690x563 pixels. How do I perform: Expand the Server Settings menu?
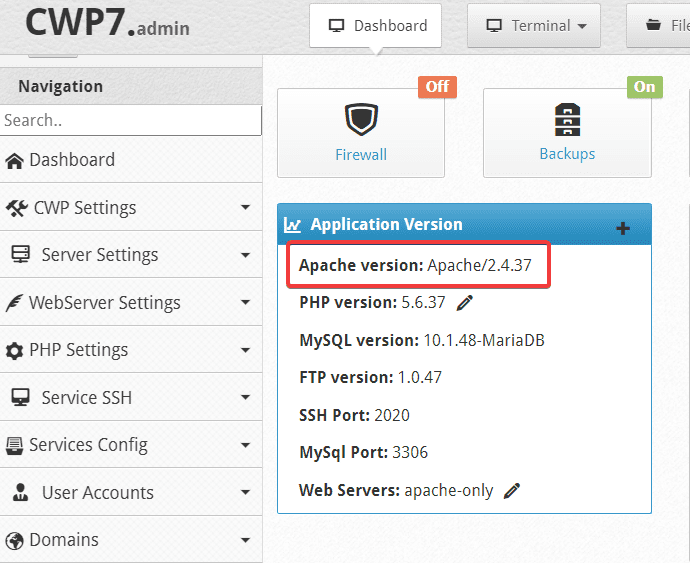coord(245,255)
